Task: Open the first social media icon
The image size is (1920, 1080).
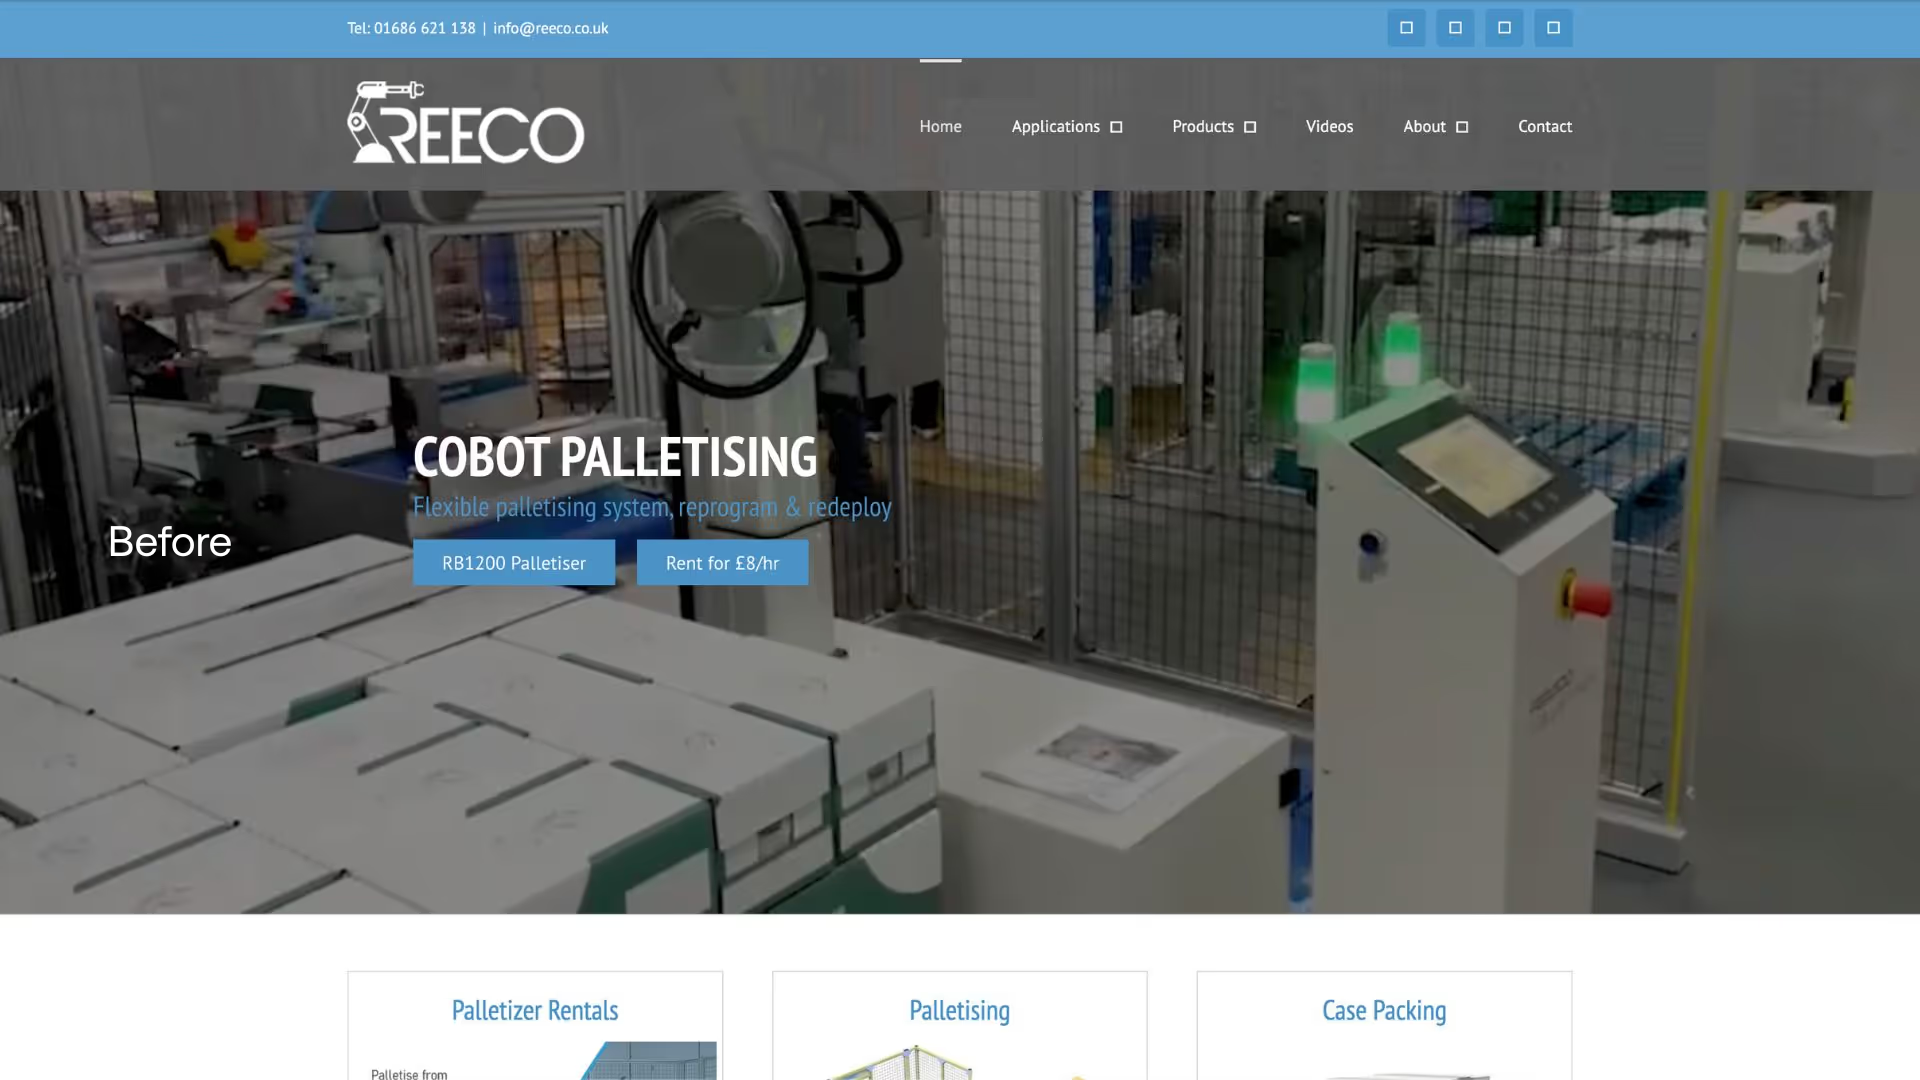Action: [x=1406, y=28]
